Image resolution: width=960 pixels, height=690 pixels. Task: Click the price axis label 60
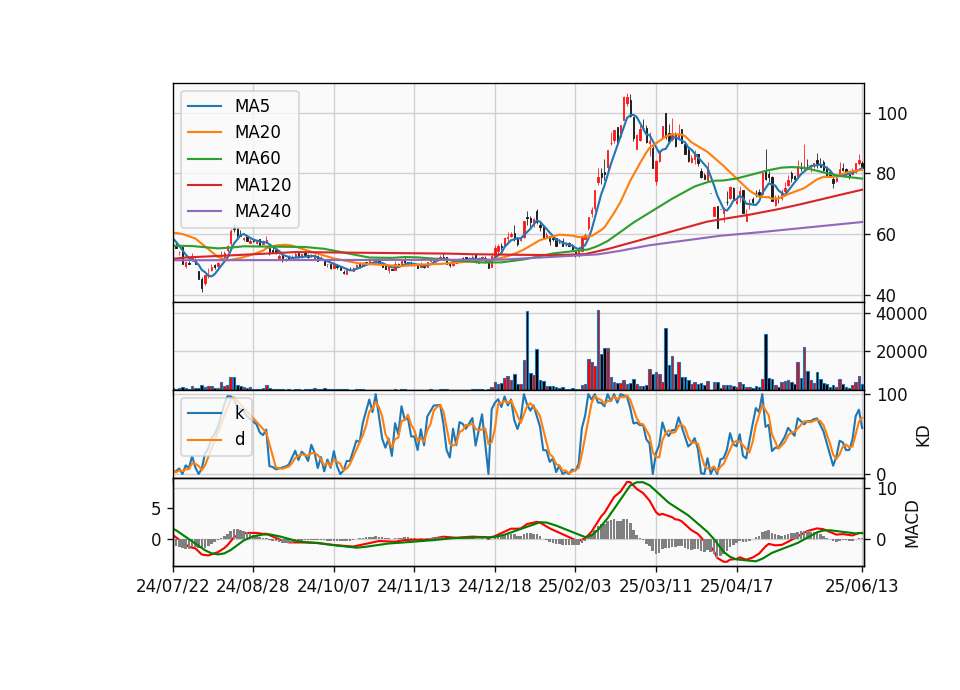pos(887,235)
